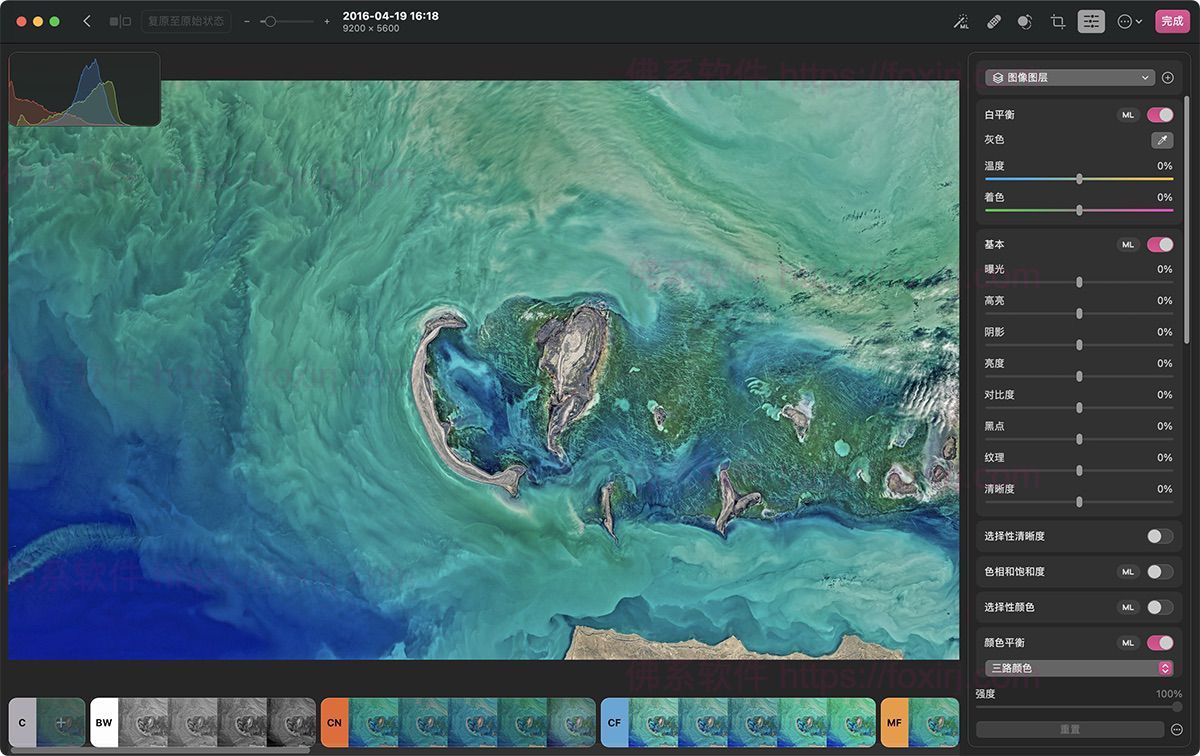The width and height of the screenshot is (1200, 756).
Task: Open the Crop tool
Action: click(x=1057, y=20)
